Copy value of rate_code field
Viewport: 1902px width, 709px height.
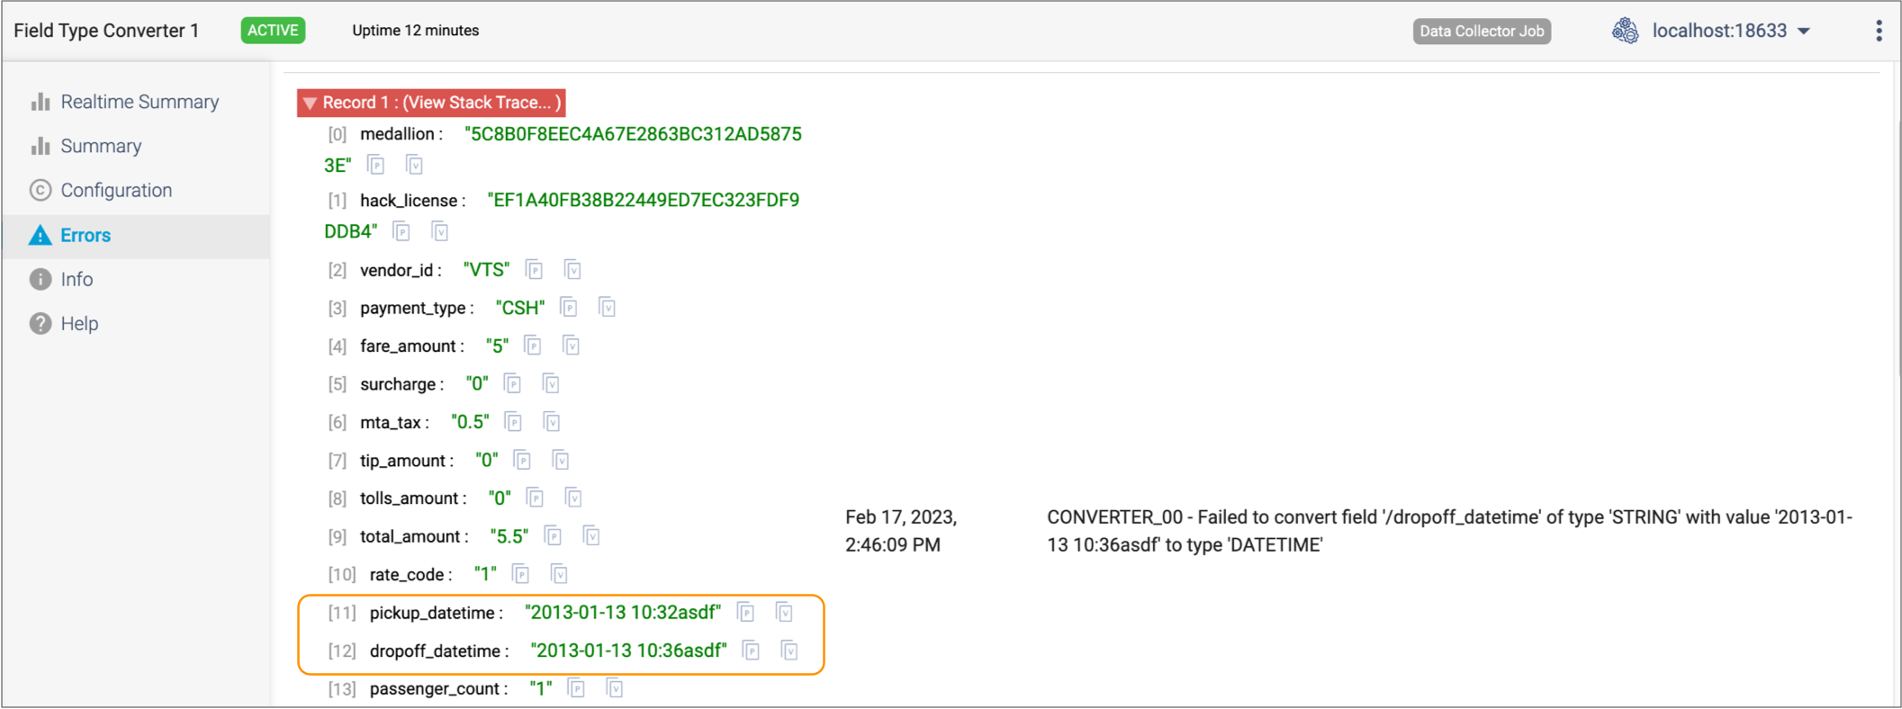(559, 575)
